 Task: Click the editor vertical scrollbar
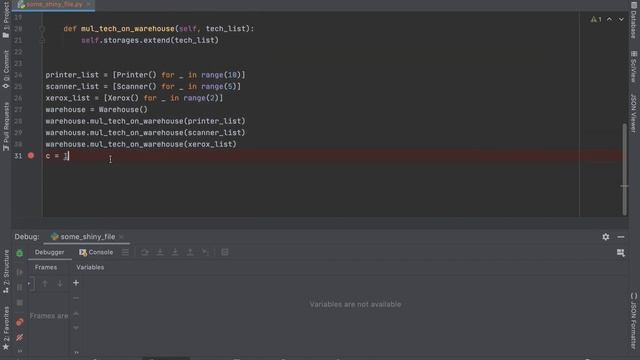624,169
